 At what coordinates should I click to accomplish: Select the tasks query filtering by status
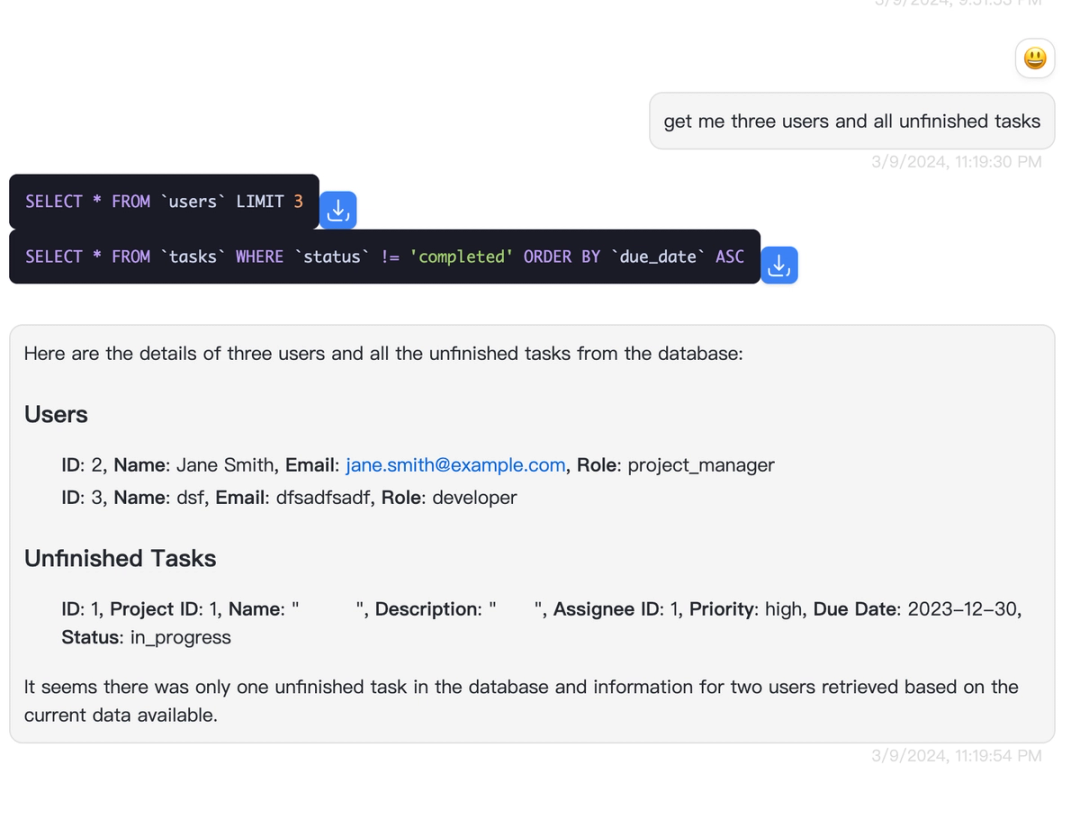(x=380, y=256)
